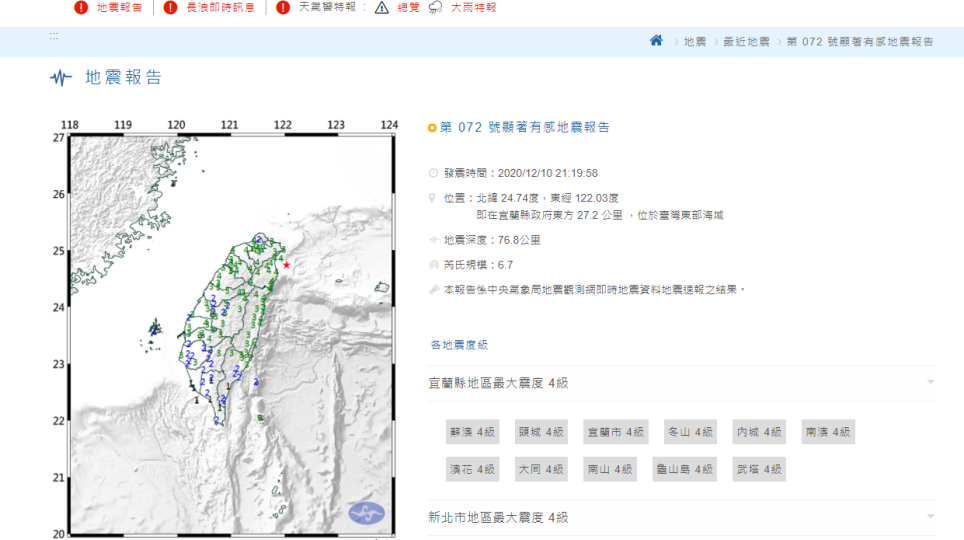Click the 天氣警特報 red alert icon
The height and width of the screenshot is (540, 964).
(x=283, y=8)
